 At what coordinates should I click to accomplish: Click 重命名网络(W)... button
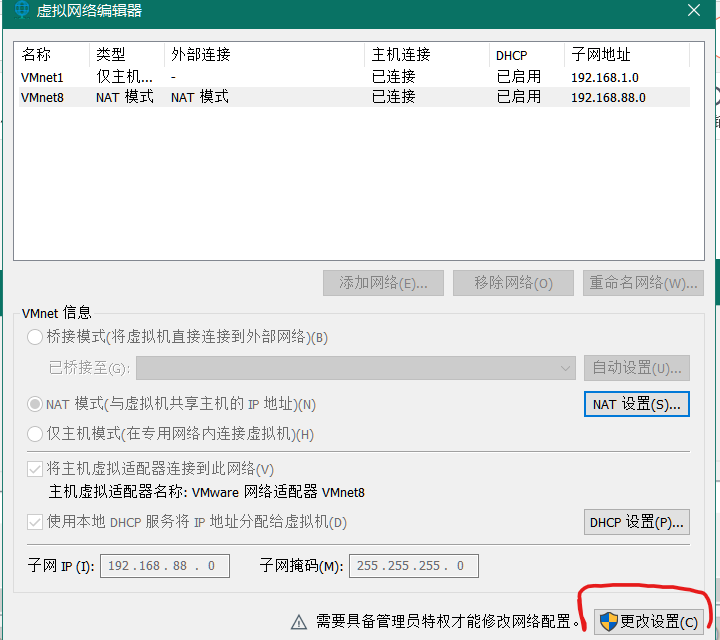tap(643, 283)
